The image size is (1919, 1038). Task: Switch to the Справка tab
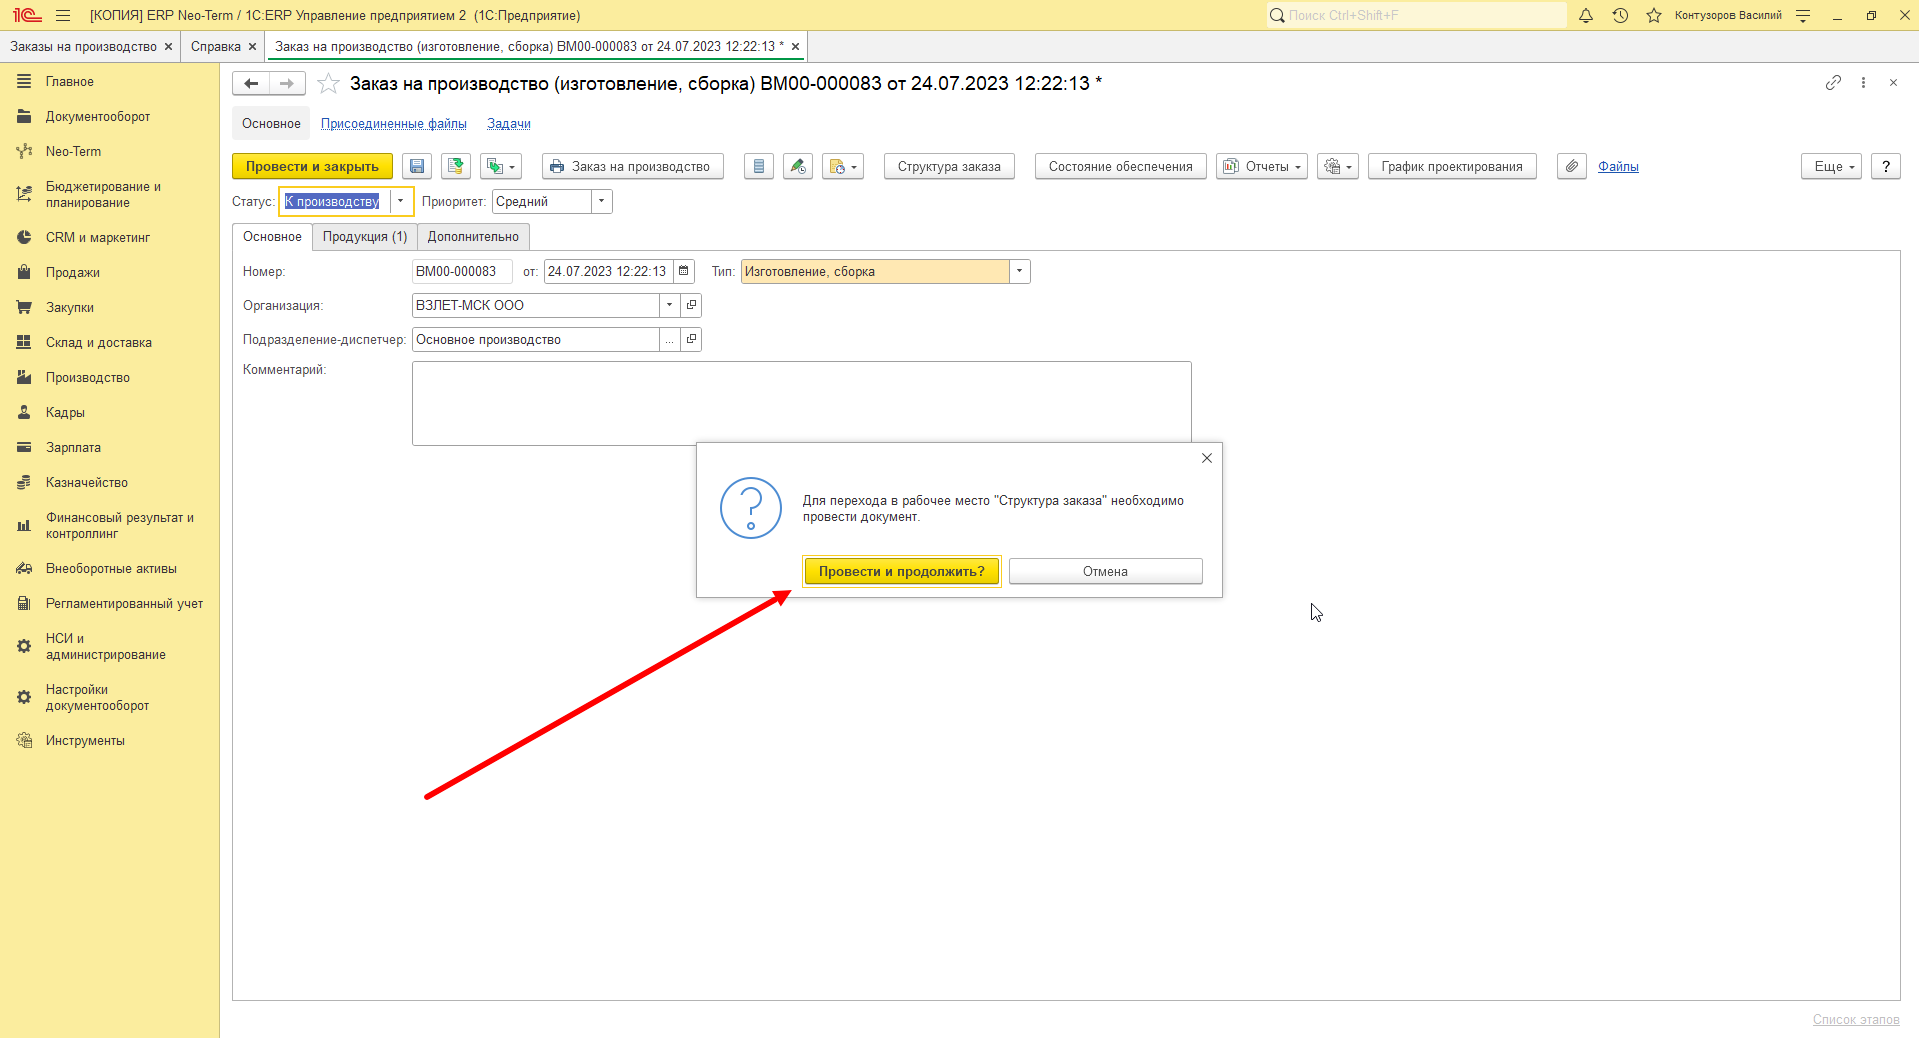coord(216,47)
